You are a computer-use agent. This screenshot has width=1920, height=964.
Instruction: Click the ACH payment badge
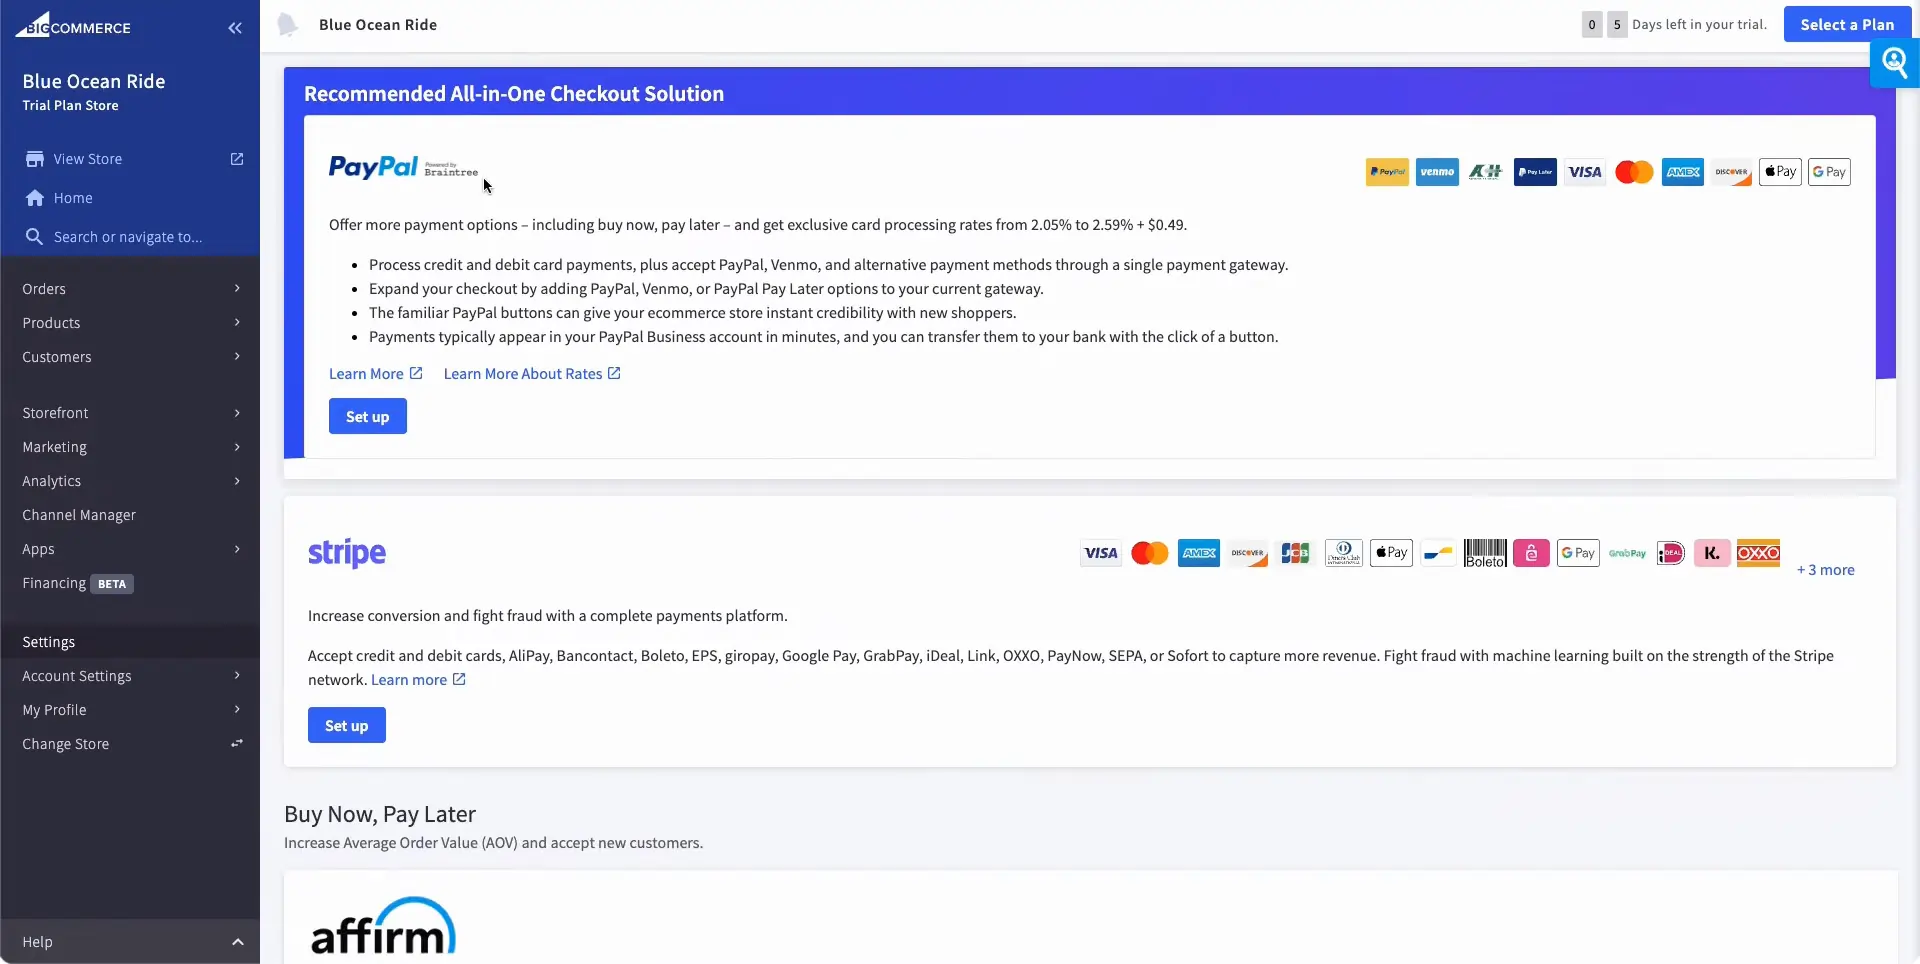(1485, 172)
